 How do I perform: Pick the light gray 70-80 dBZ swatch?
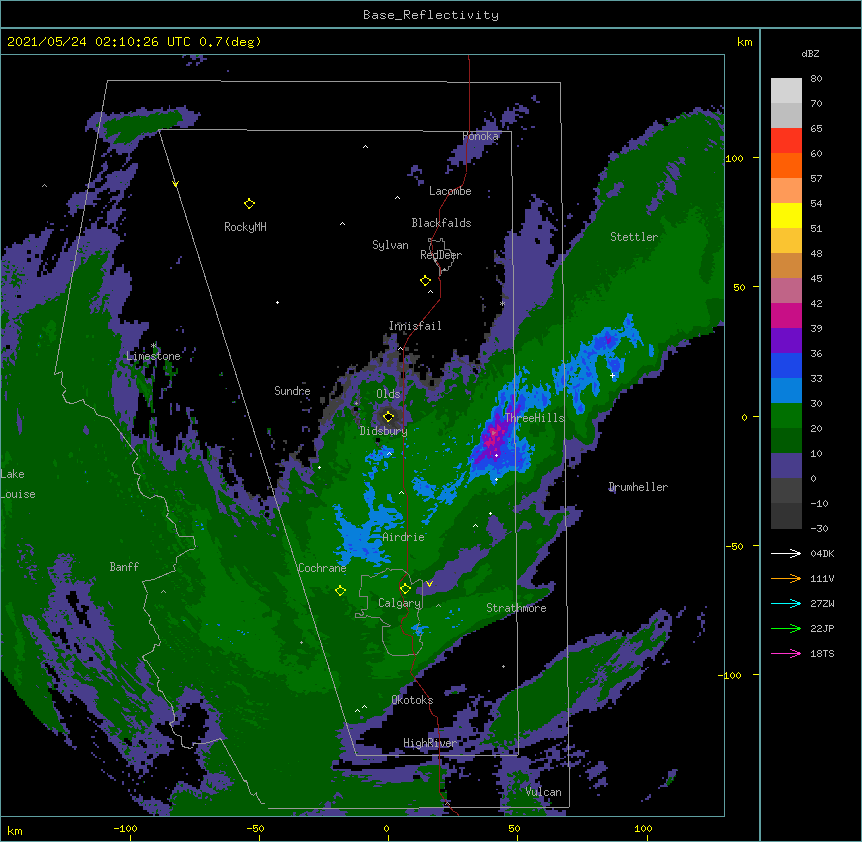(786, 91)
